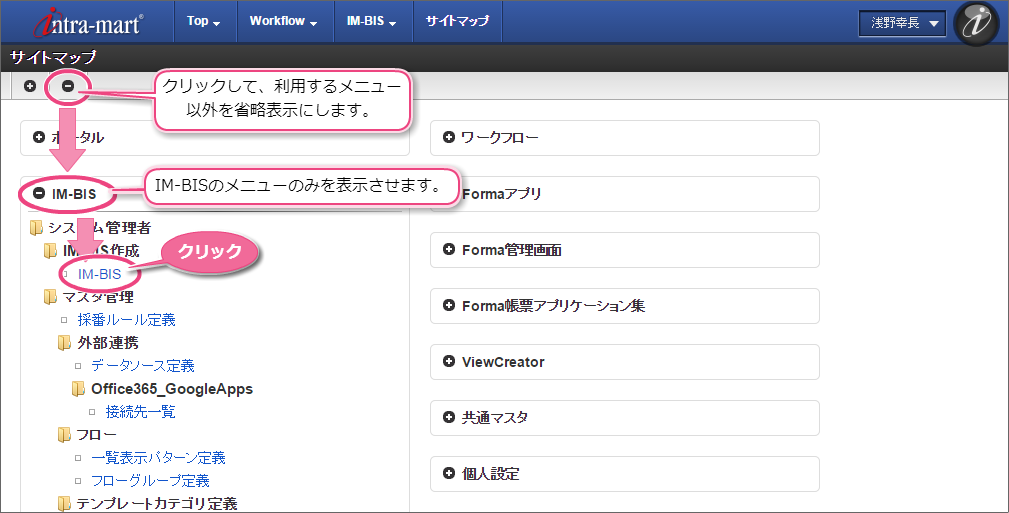Click the マスタ管理 folder icon

pos(50,297)
